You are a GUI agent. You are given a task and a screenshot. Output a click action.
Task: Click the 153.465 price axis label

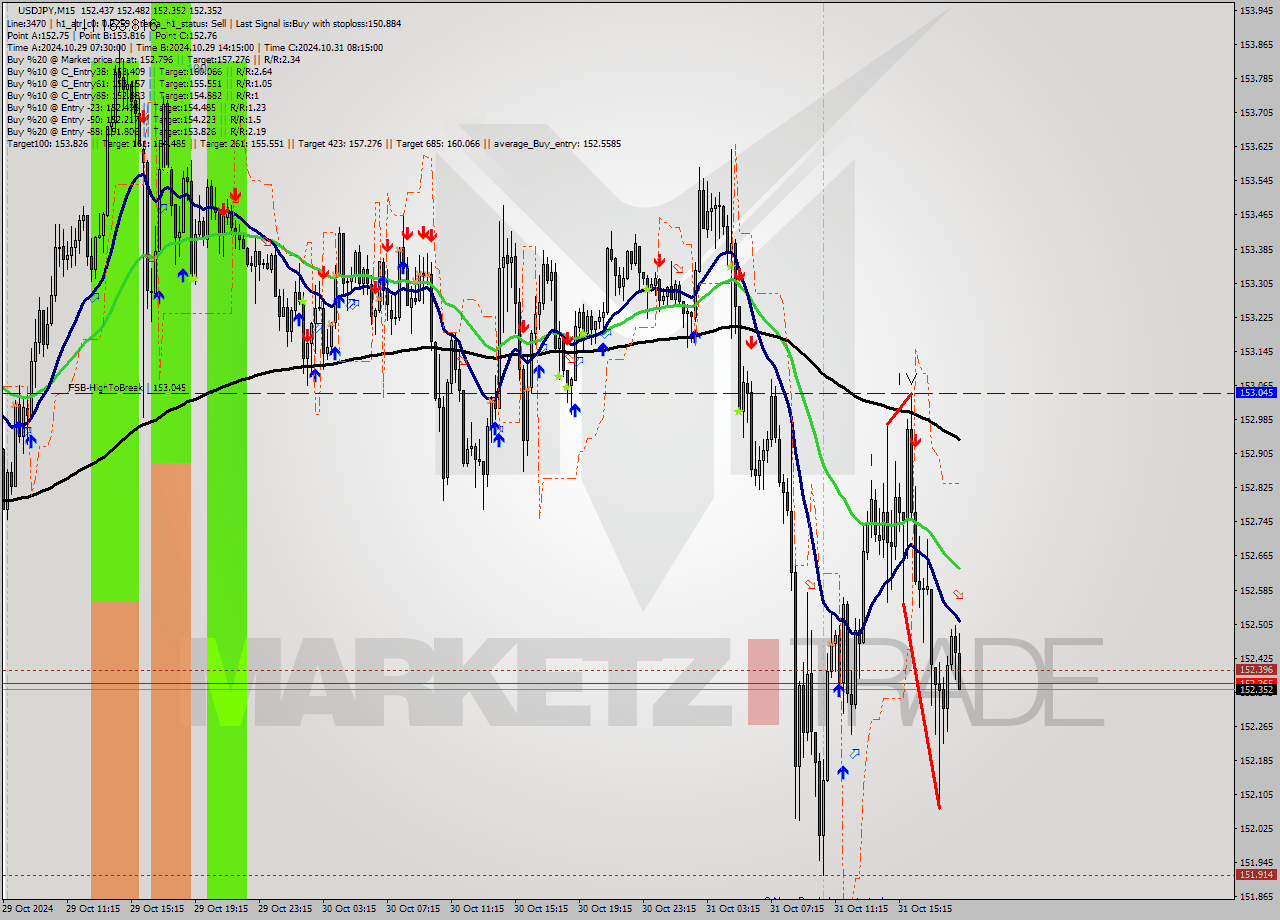coord(1256,214)
